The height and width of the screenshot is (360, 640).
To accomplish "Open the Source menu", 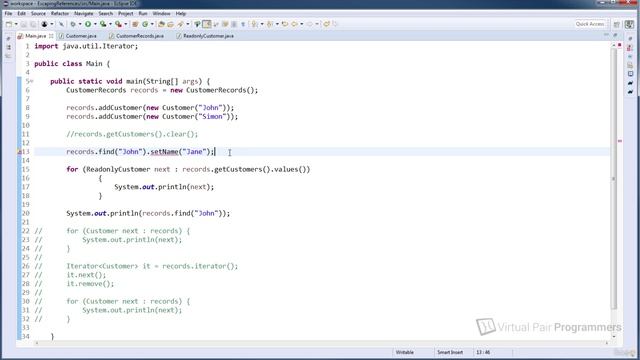I will (x=38, y=13).
